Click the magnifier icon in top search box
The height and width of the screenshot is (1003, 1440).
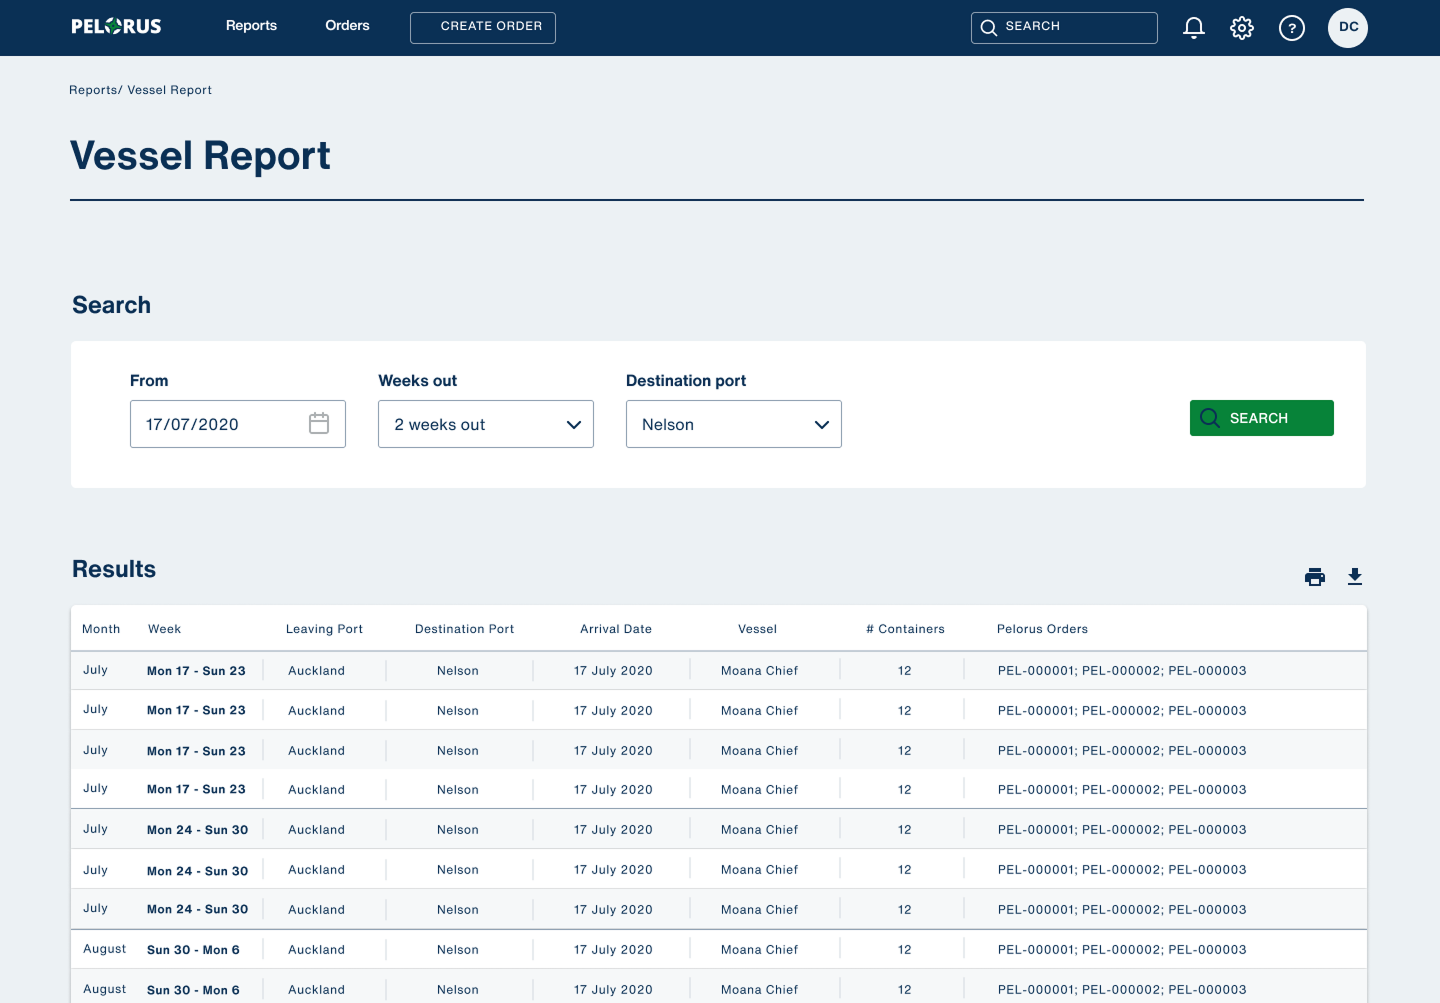pos(989,28)
